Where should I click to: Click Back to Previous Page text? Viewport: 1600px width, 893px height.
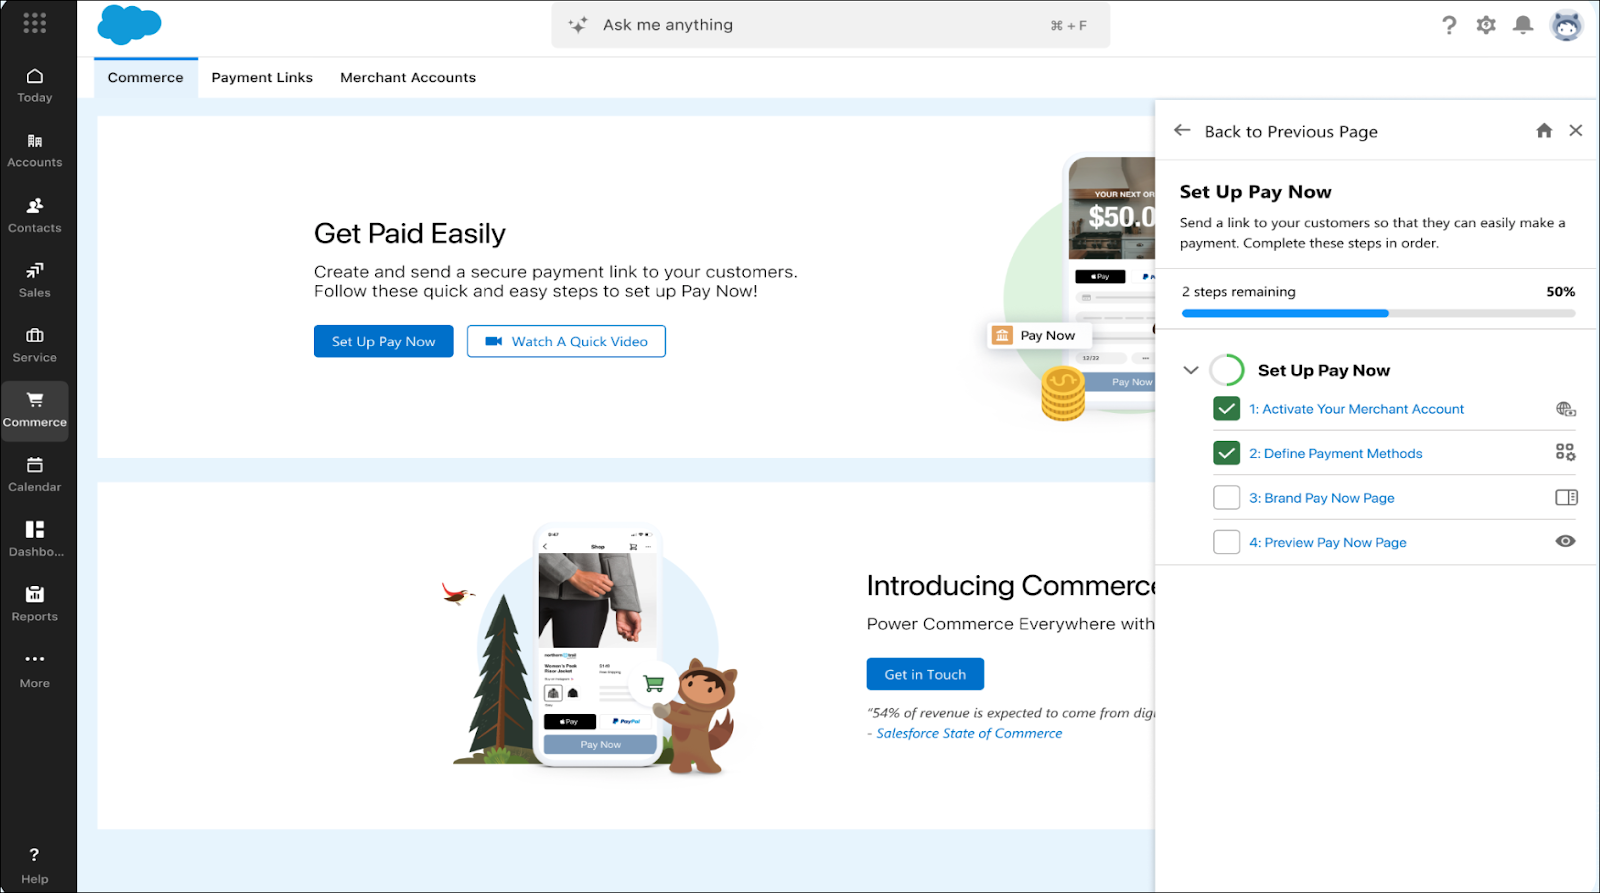tap(1291, 131)
